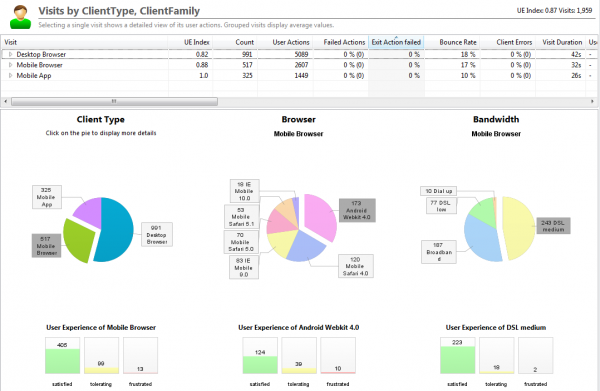Sort by Exit Action failed column
The width and height of the screenshot is (600, 391).
(396, 42)
